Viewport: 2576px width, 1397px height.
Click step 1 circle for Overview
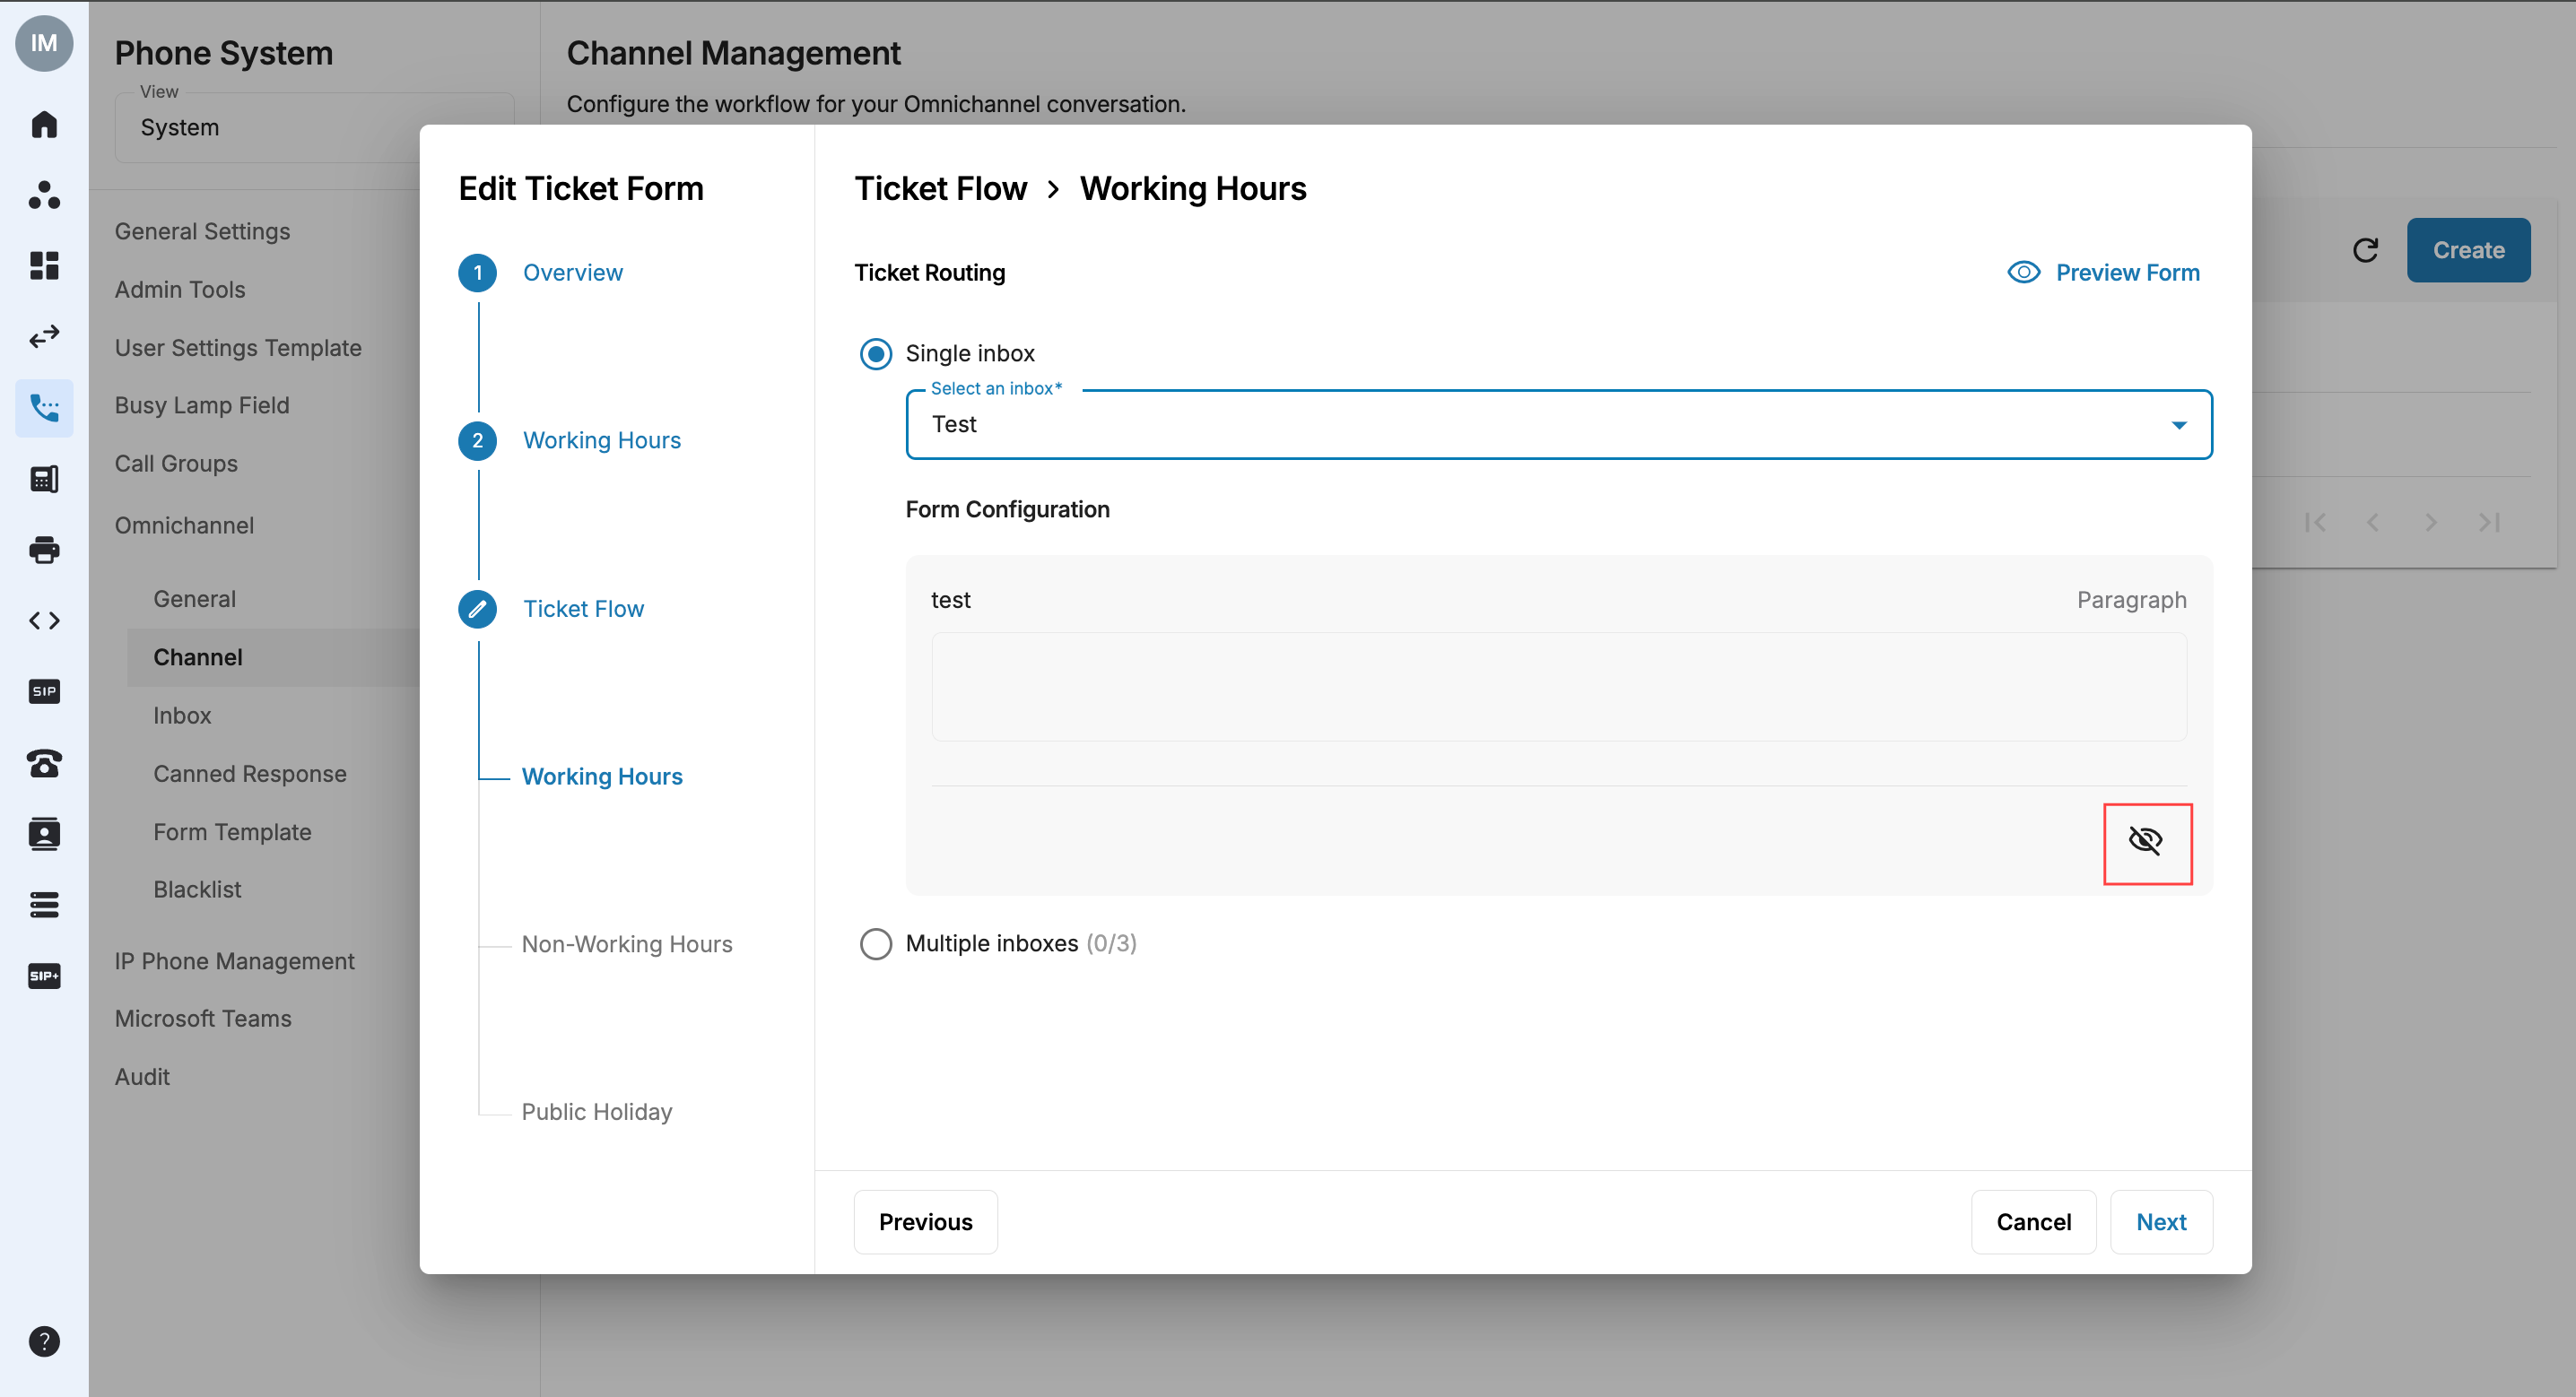point(477,273)
